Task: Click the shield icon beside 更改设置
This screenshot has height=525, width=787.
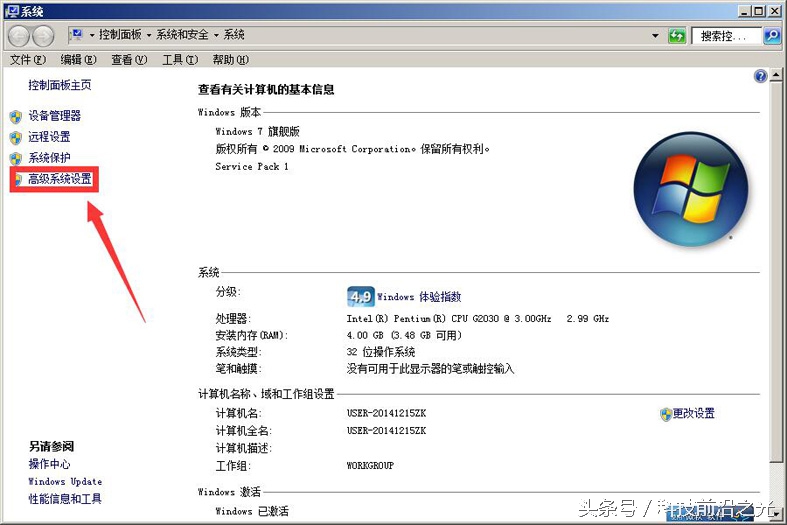Action: coord(666,414)
